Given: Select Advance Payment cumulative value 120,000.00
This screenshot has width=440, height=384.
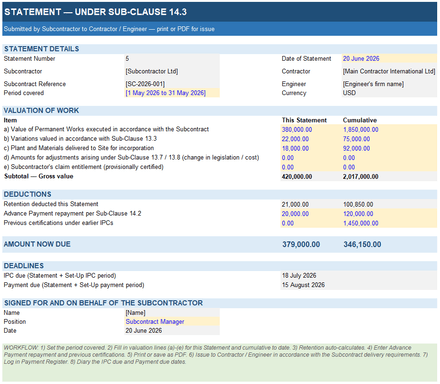Looking at the screenshot, I should click(389, 213).
